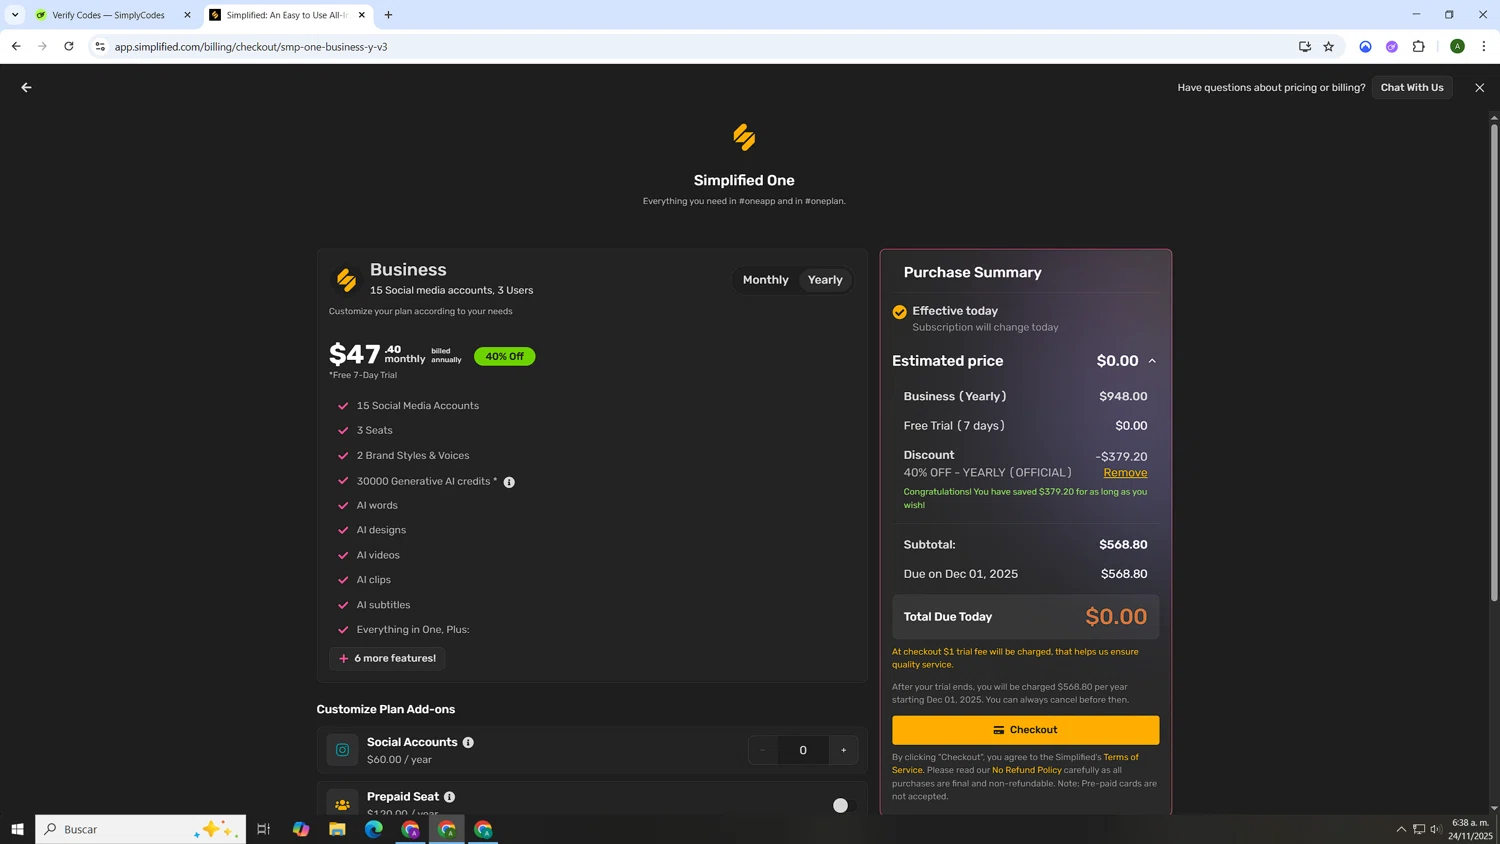Show hidden system tray icons
The height and width of the screenshot is (844, 1500).
[x=1401, y=829]
